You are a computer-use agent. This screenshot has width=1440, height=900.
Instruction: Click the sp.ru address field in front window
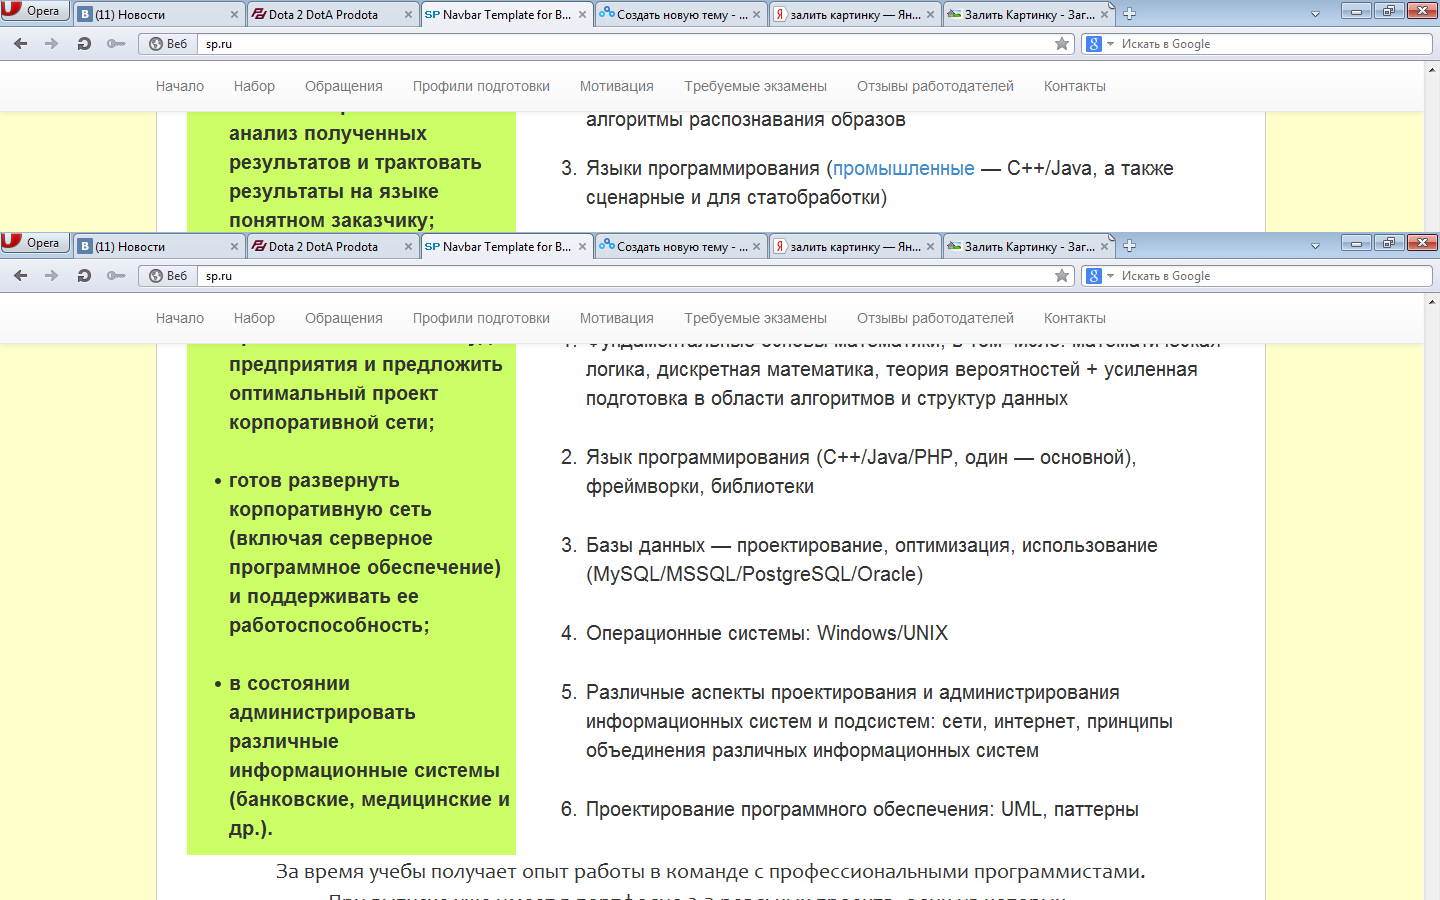[x=625, y=276]
